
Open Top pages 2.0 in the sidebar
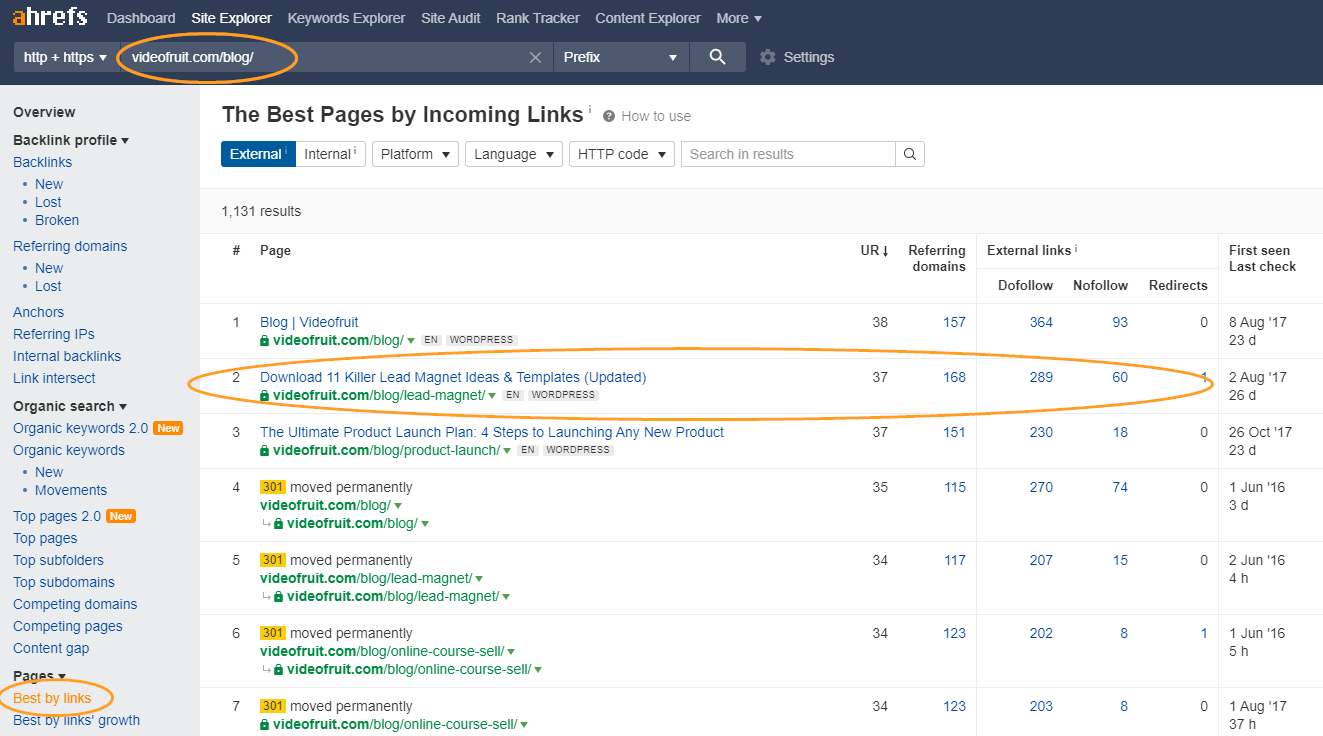tap(57, 516)
